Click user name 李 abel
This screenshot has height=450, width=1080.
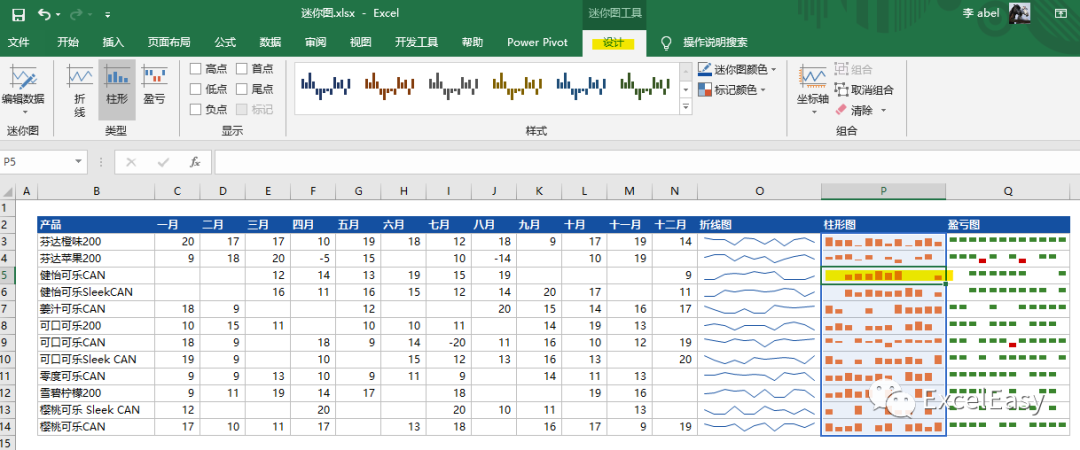click(982, 14)
